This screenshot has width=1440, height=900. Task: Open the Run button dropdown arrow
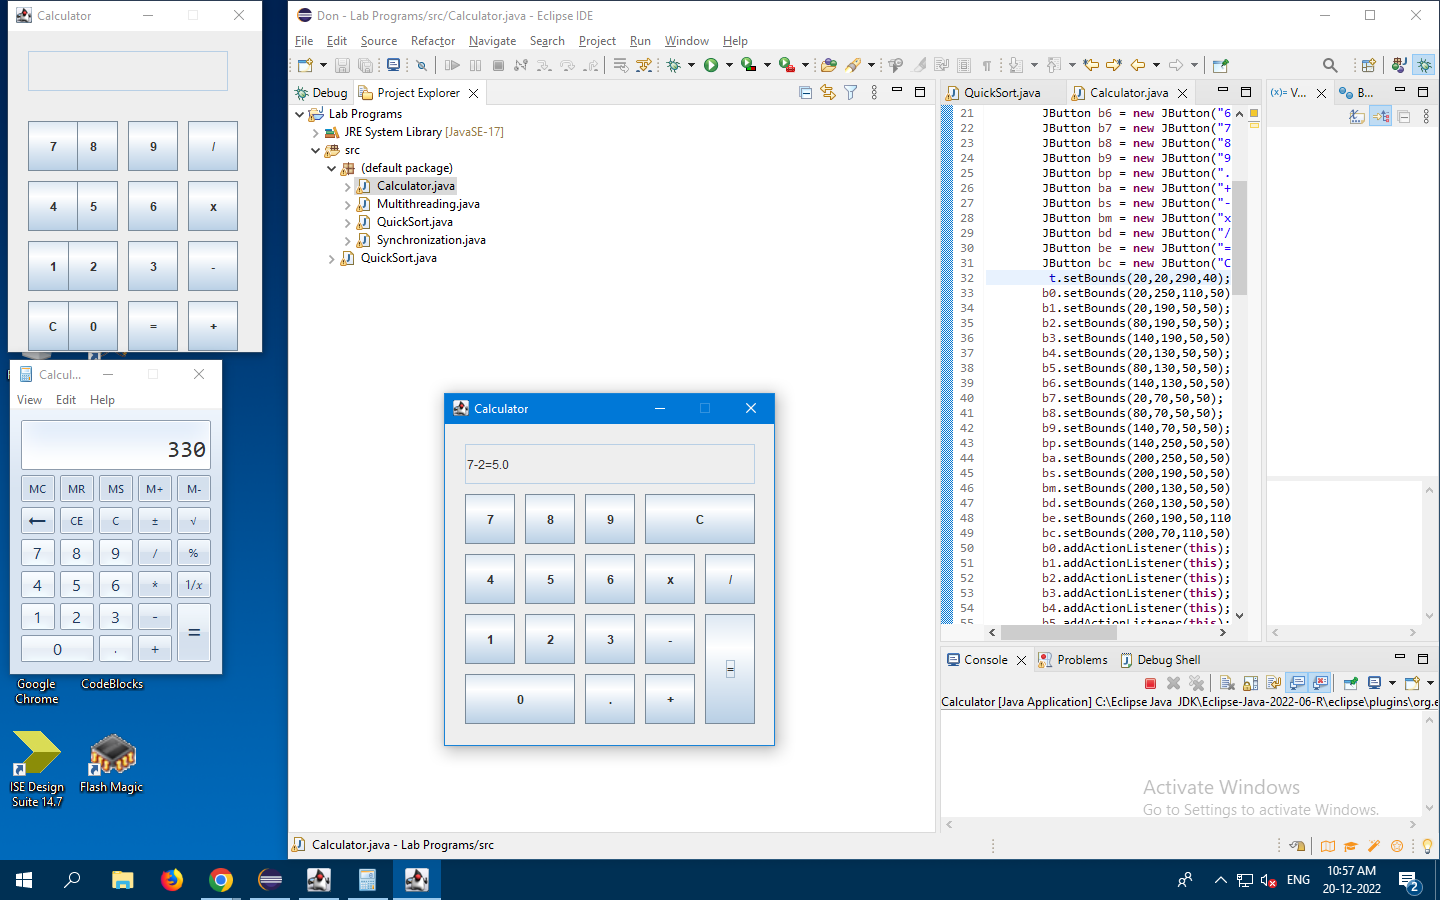[729, 65]
